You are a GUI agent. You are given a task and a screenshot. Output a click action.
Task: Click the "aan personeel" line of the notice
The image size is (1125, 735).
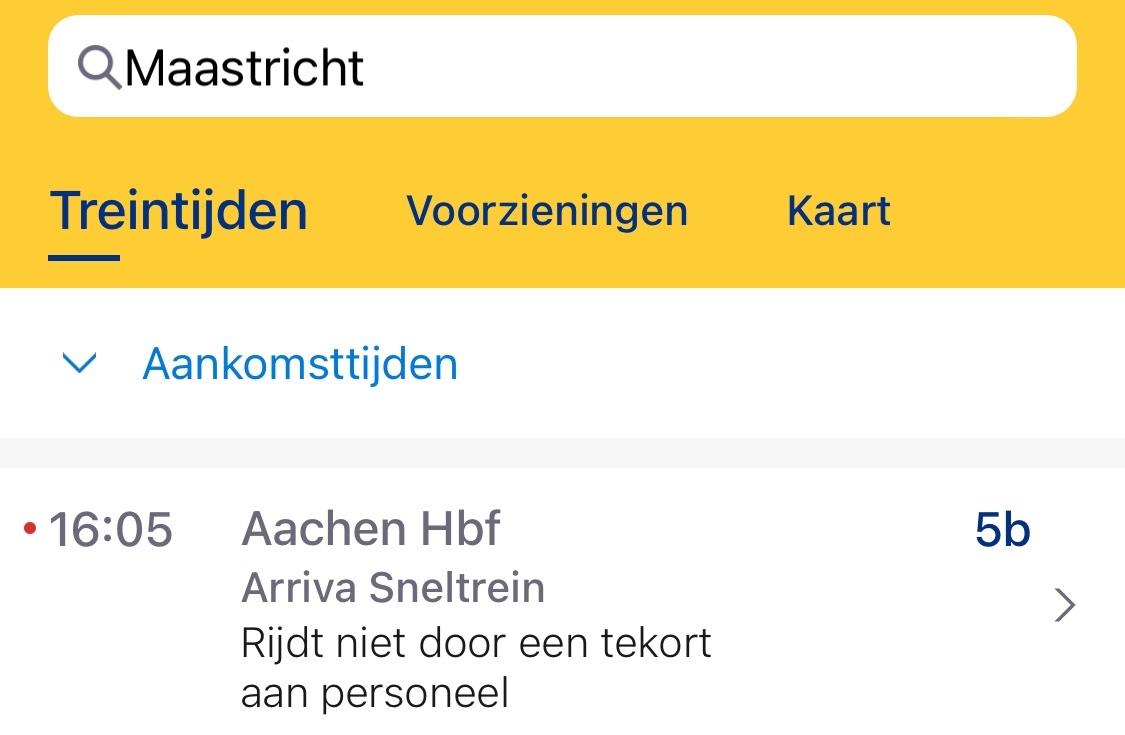(375, 693)
